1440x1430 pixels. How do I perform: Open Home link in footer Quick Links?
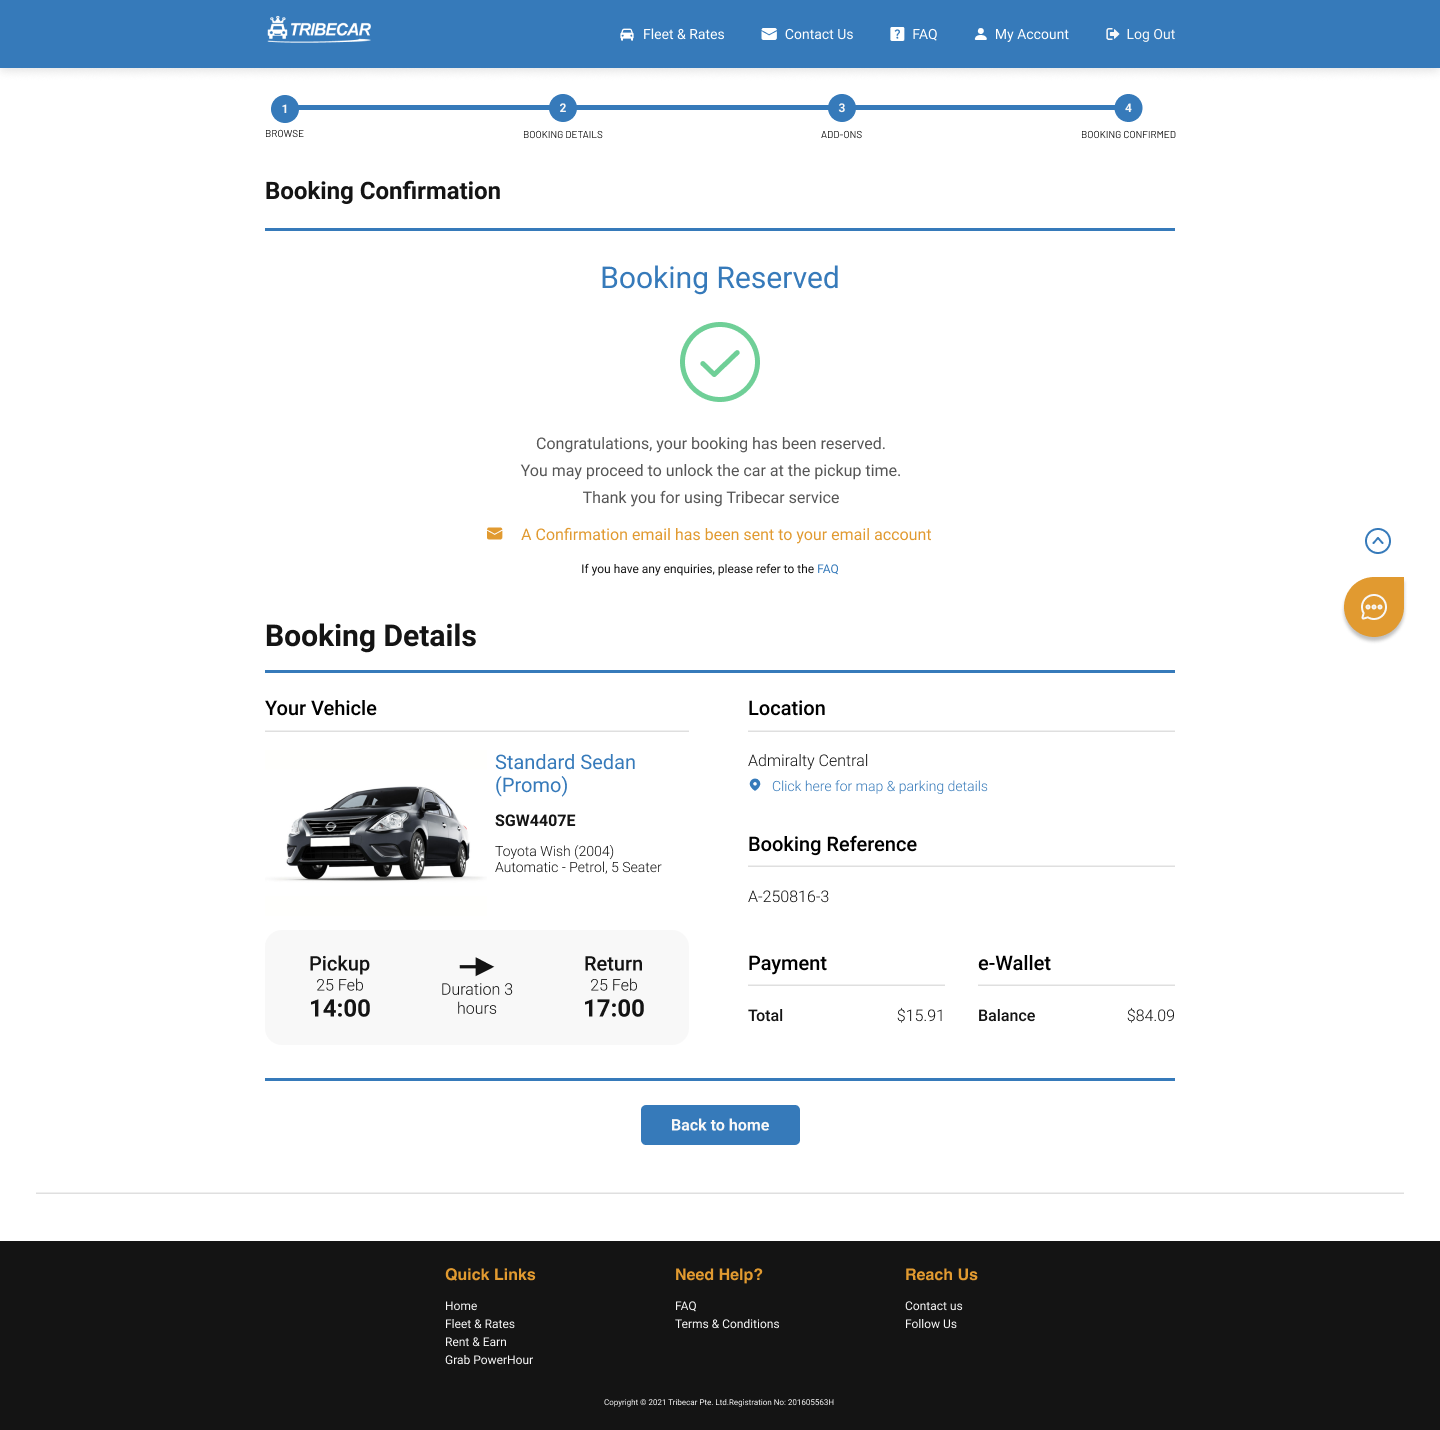point(461,1306)
